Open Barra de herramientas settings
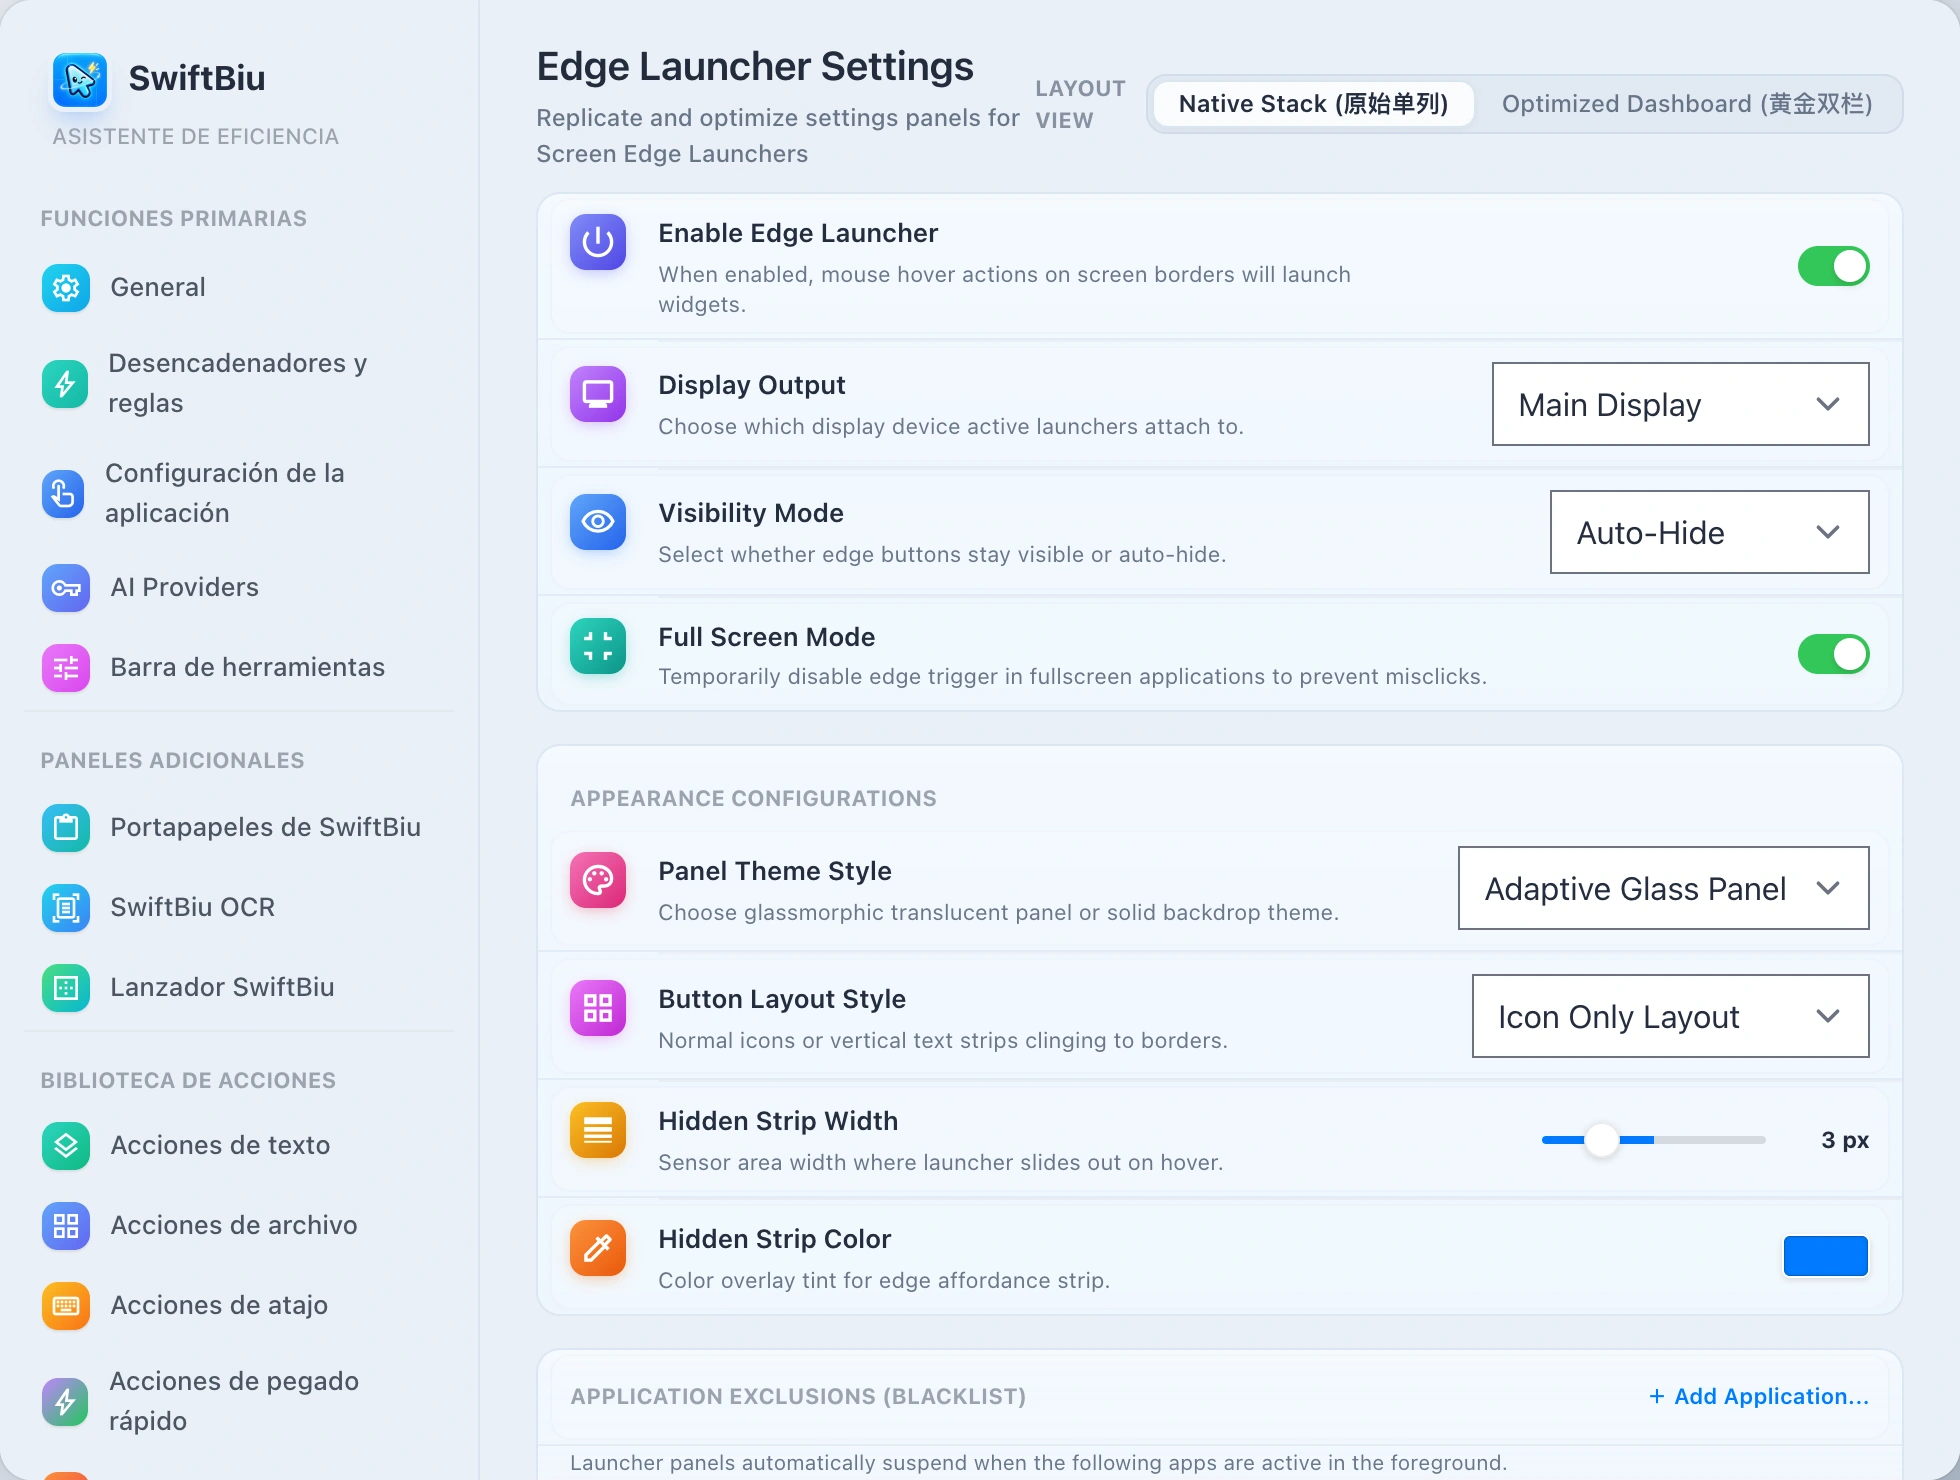 [240, 668]
